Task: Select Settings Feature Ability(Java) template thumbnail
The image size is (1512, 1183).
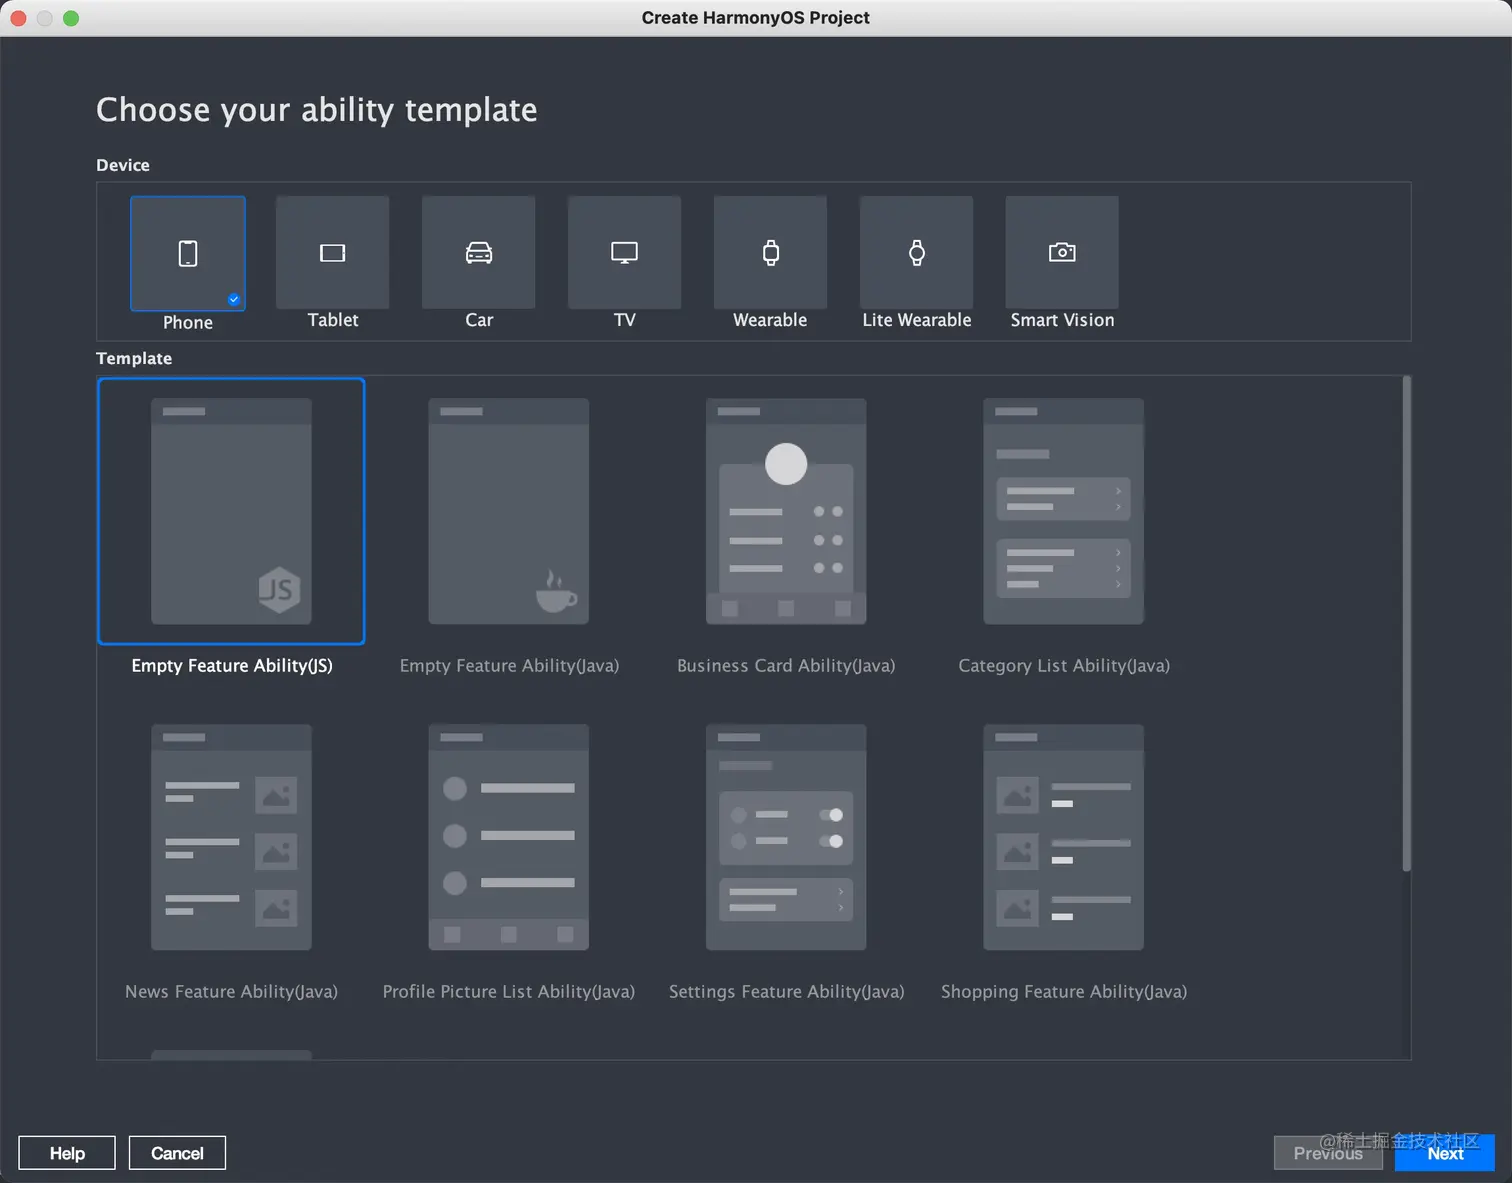Action: pyautogui.click(x=786, y=837)
